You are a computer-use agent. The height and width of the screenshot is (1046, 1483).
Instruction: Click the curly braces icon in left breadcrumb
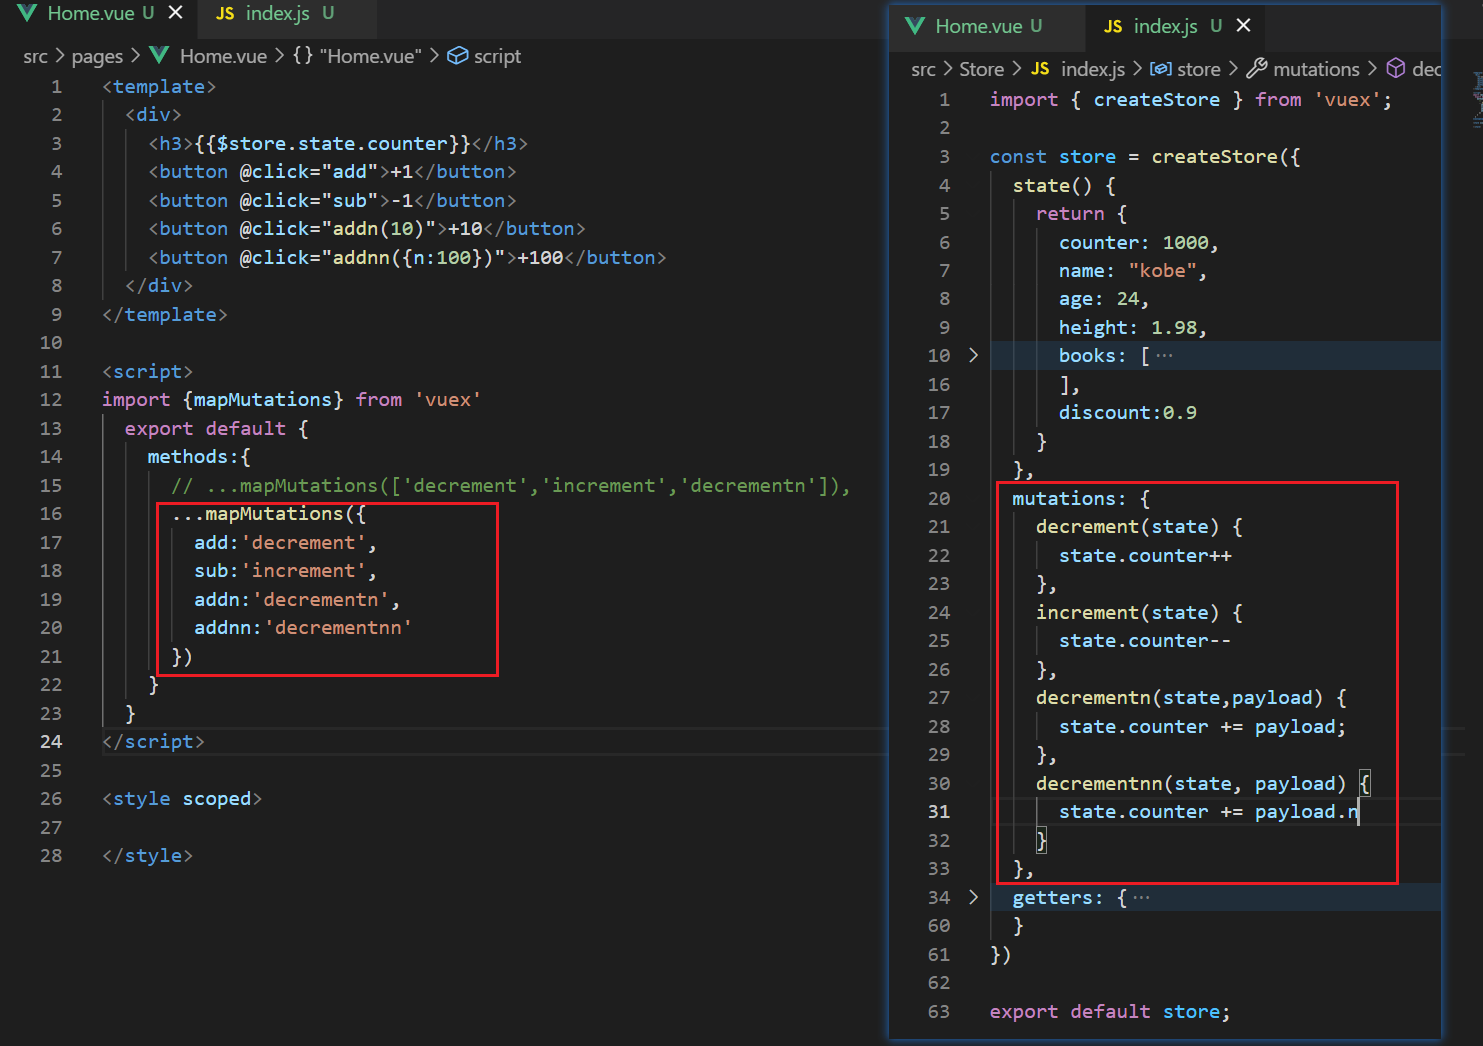(x=303, y=56)
